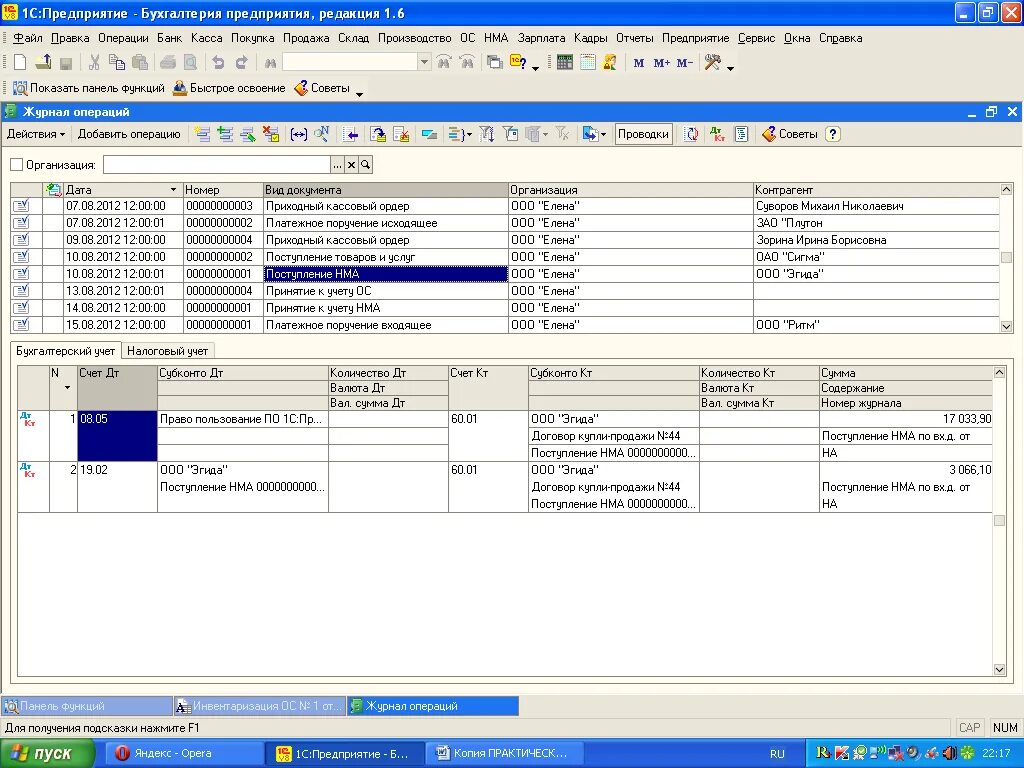Click the M- memory subtract button

(684, 63)
